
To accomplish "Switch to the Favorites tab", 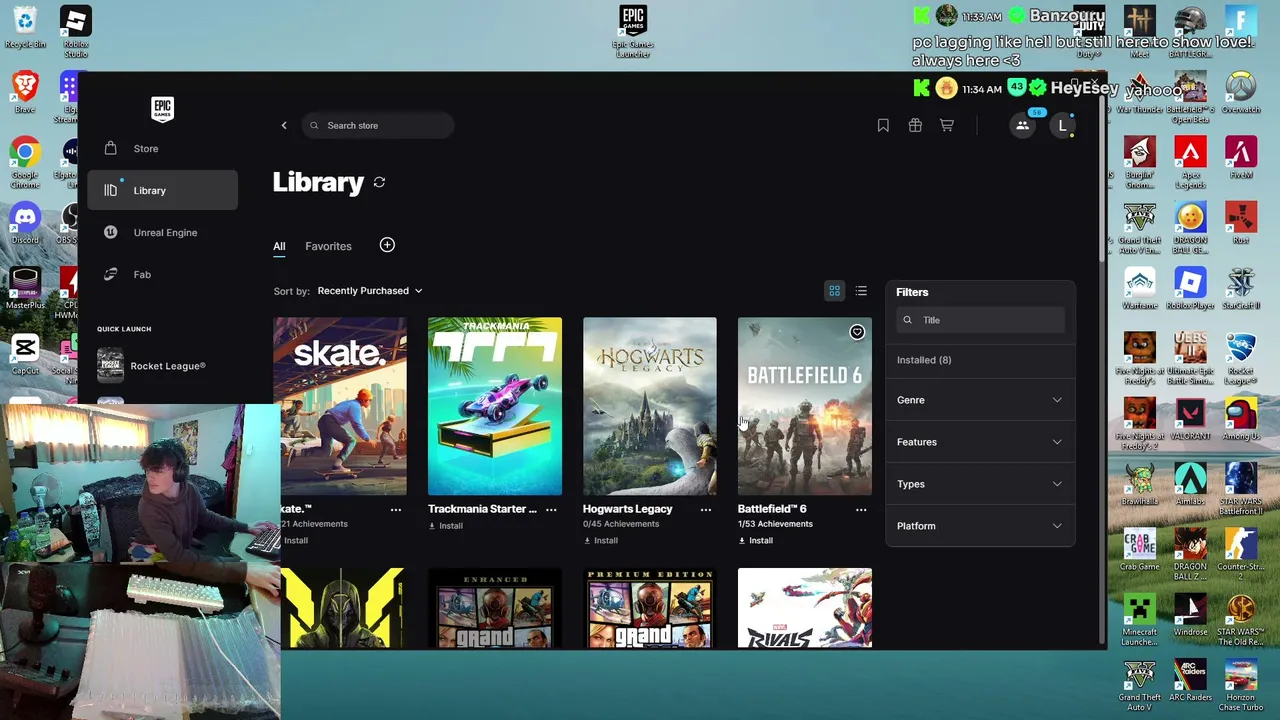I will (x=328, y=246).
